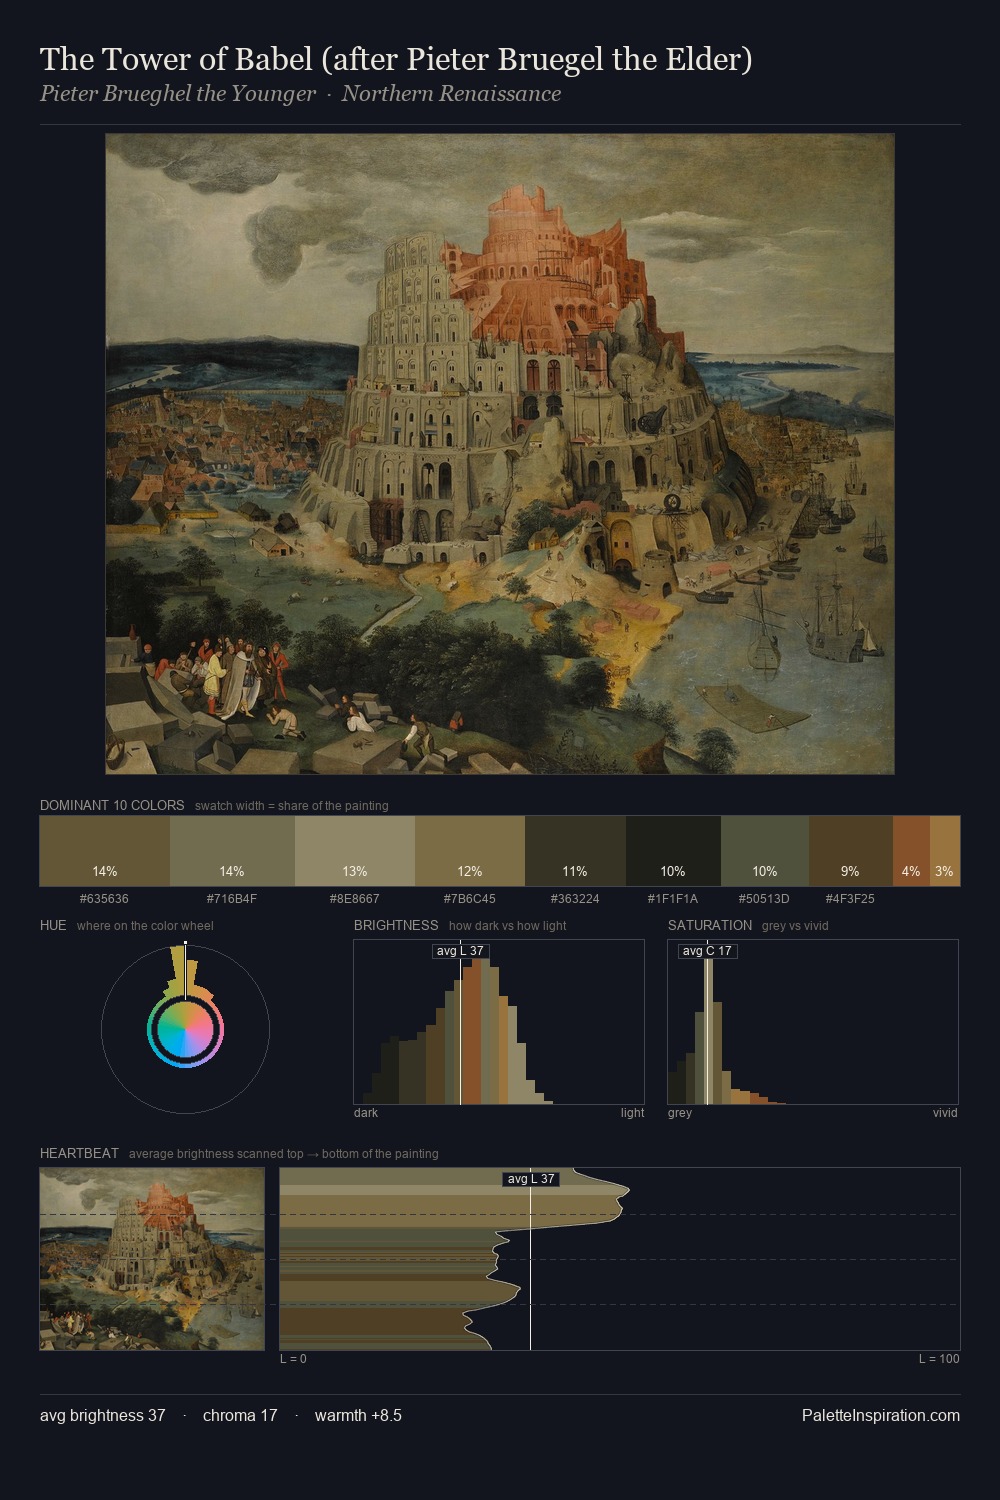1000x1500 pixels.
Task: Click the HUE section heading
Action: click(x=53, y=925)
